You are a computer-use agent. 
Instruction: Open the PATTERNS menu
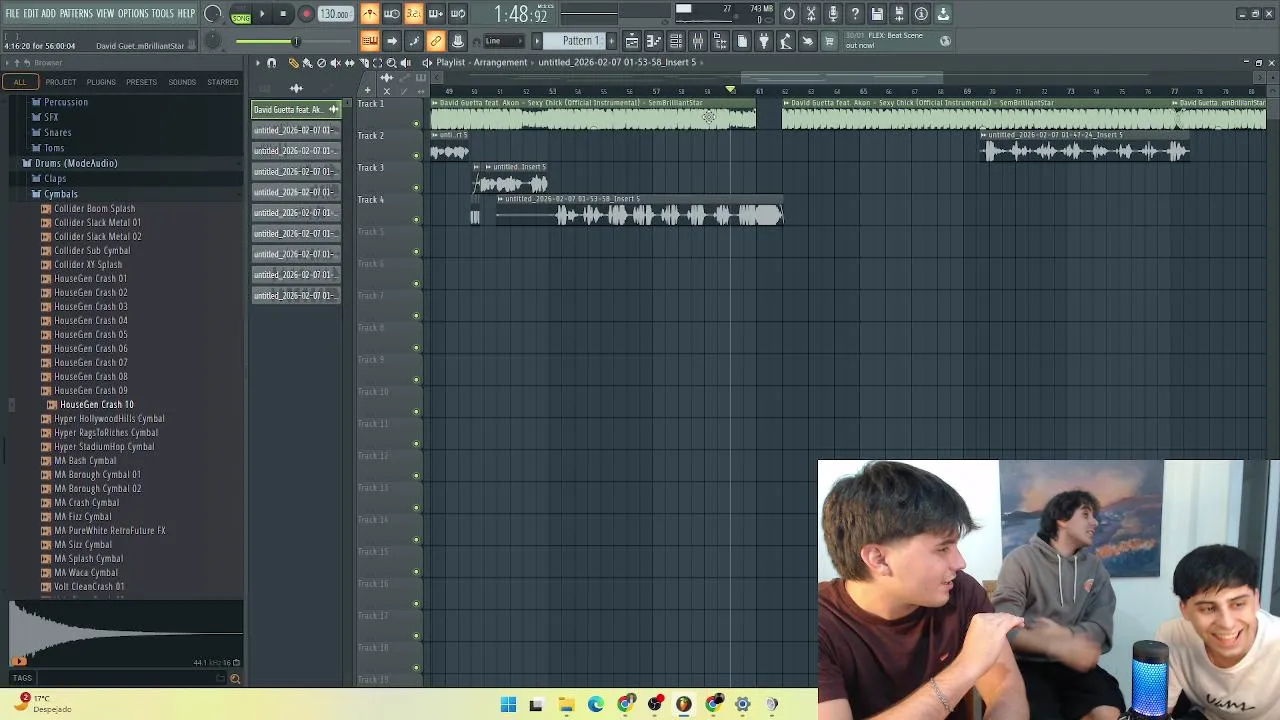coord(76,14)
